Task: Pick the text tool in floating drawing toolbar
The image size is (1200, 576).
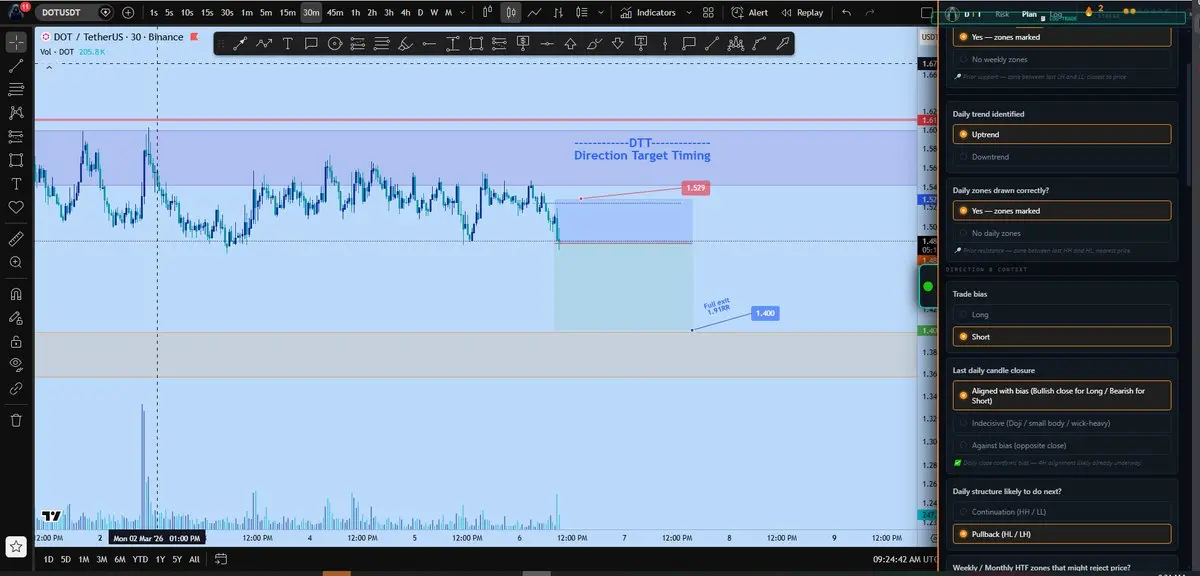Action: pos(288,43)
